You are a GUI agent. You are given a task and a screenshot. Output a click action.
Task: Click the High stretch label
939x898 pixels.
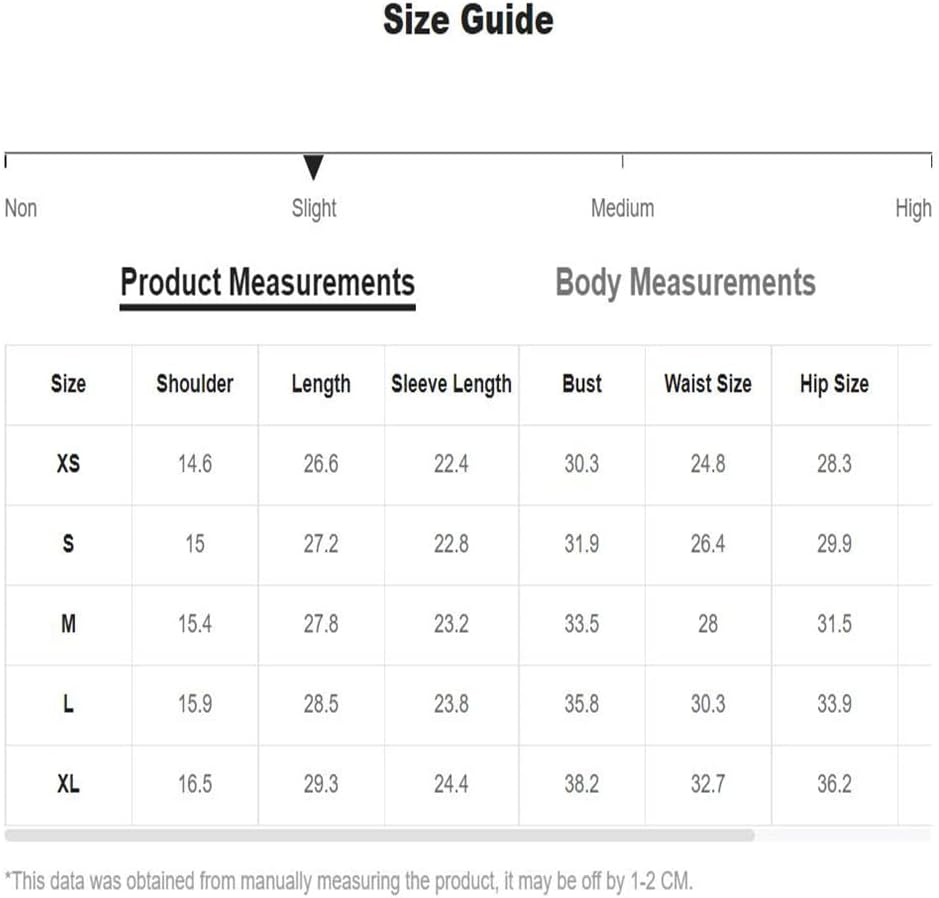tap(913, 209)
